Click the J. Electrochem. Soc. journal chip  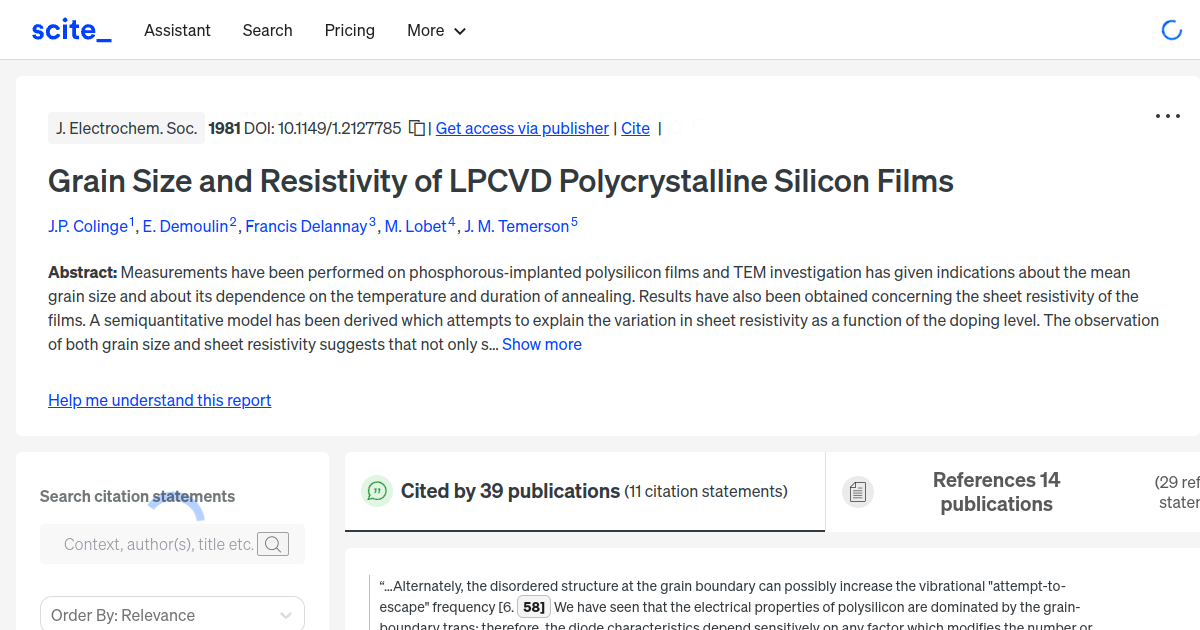[126, 128]
